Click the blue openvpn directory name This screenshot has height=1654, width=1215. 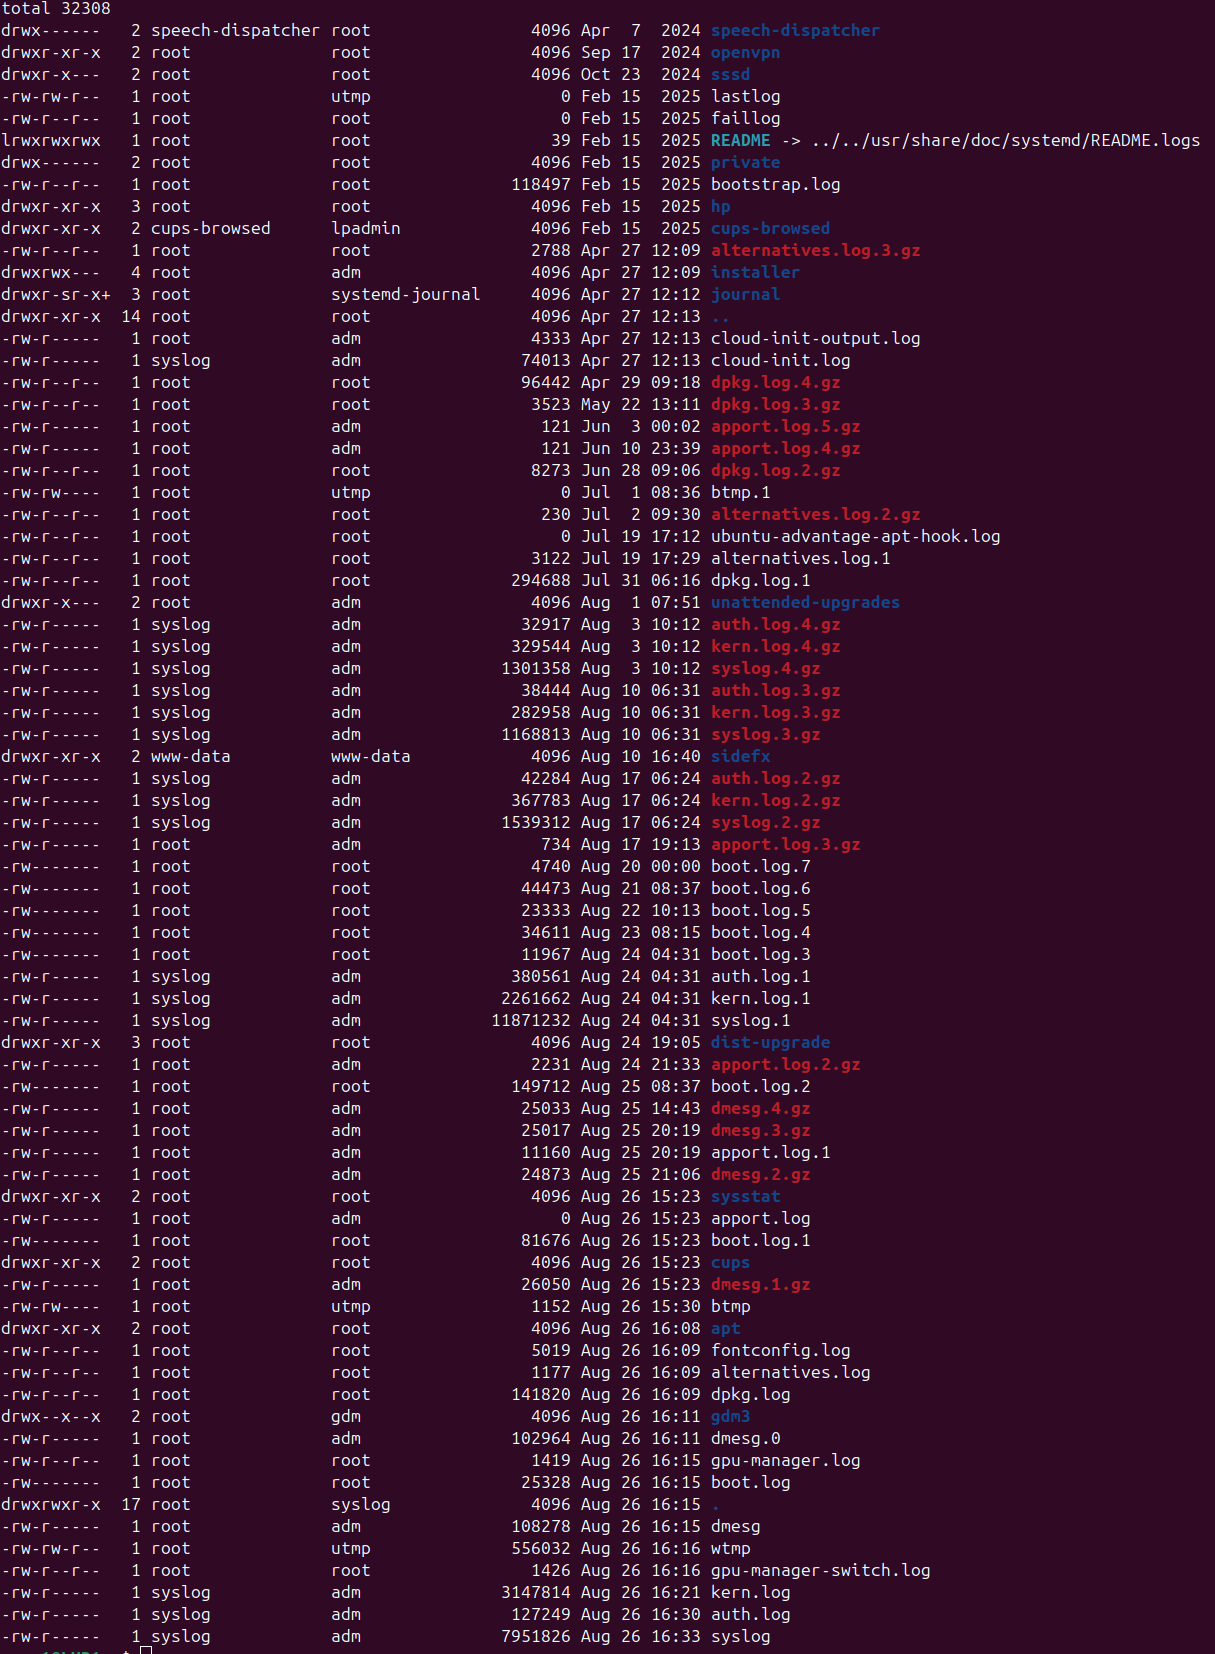(745, 53)
